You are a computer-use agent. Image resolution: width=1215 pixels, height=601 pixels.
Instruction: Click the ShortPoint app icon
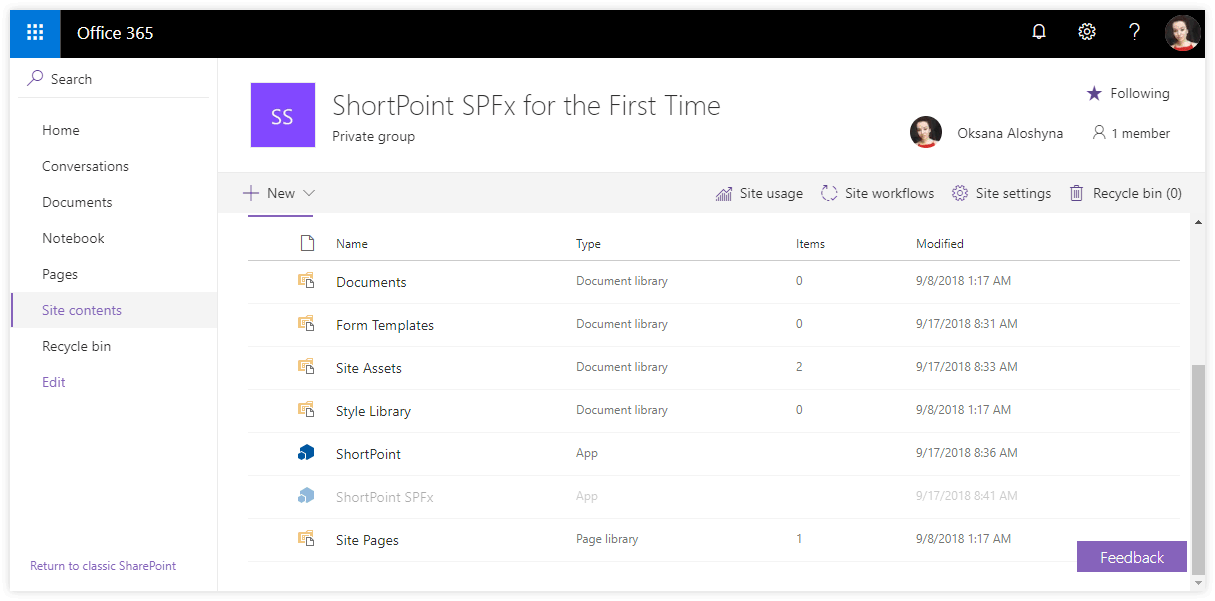pyautogui.click(x=306, y=452)
